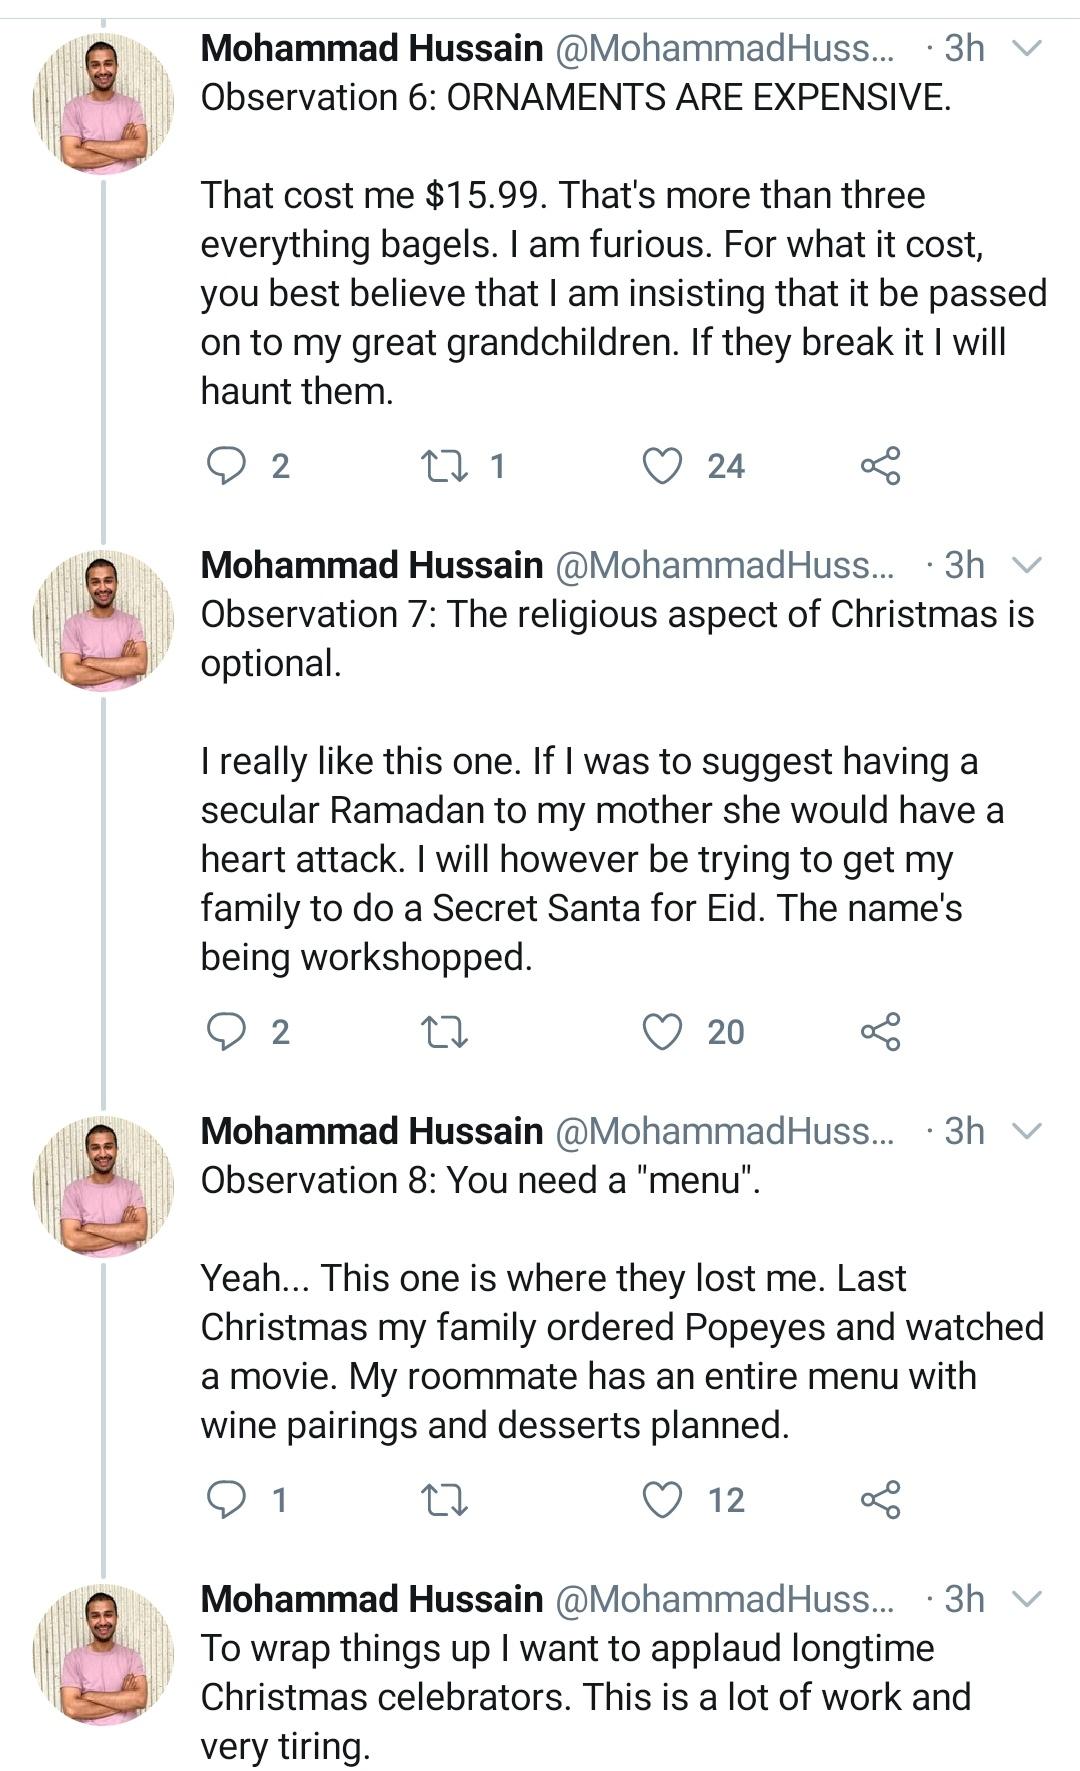
Task: Share the Observation 6 ornaments tweet
Action: [880, 466]
